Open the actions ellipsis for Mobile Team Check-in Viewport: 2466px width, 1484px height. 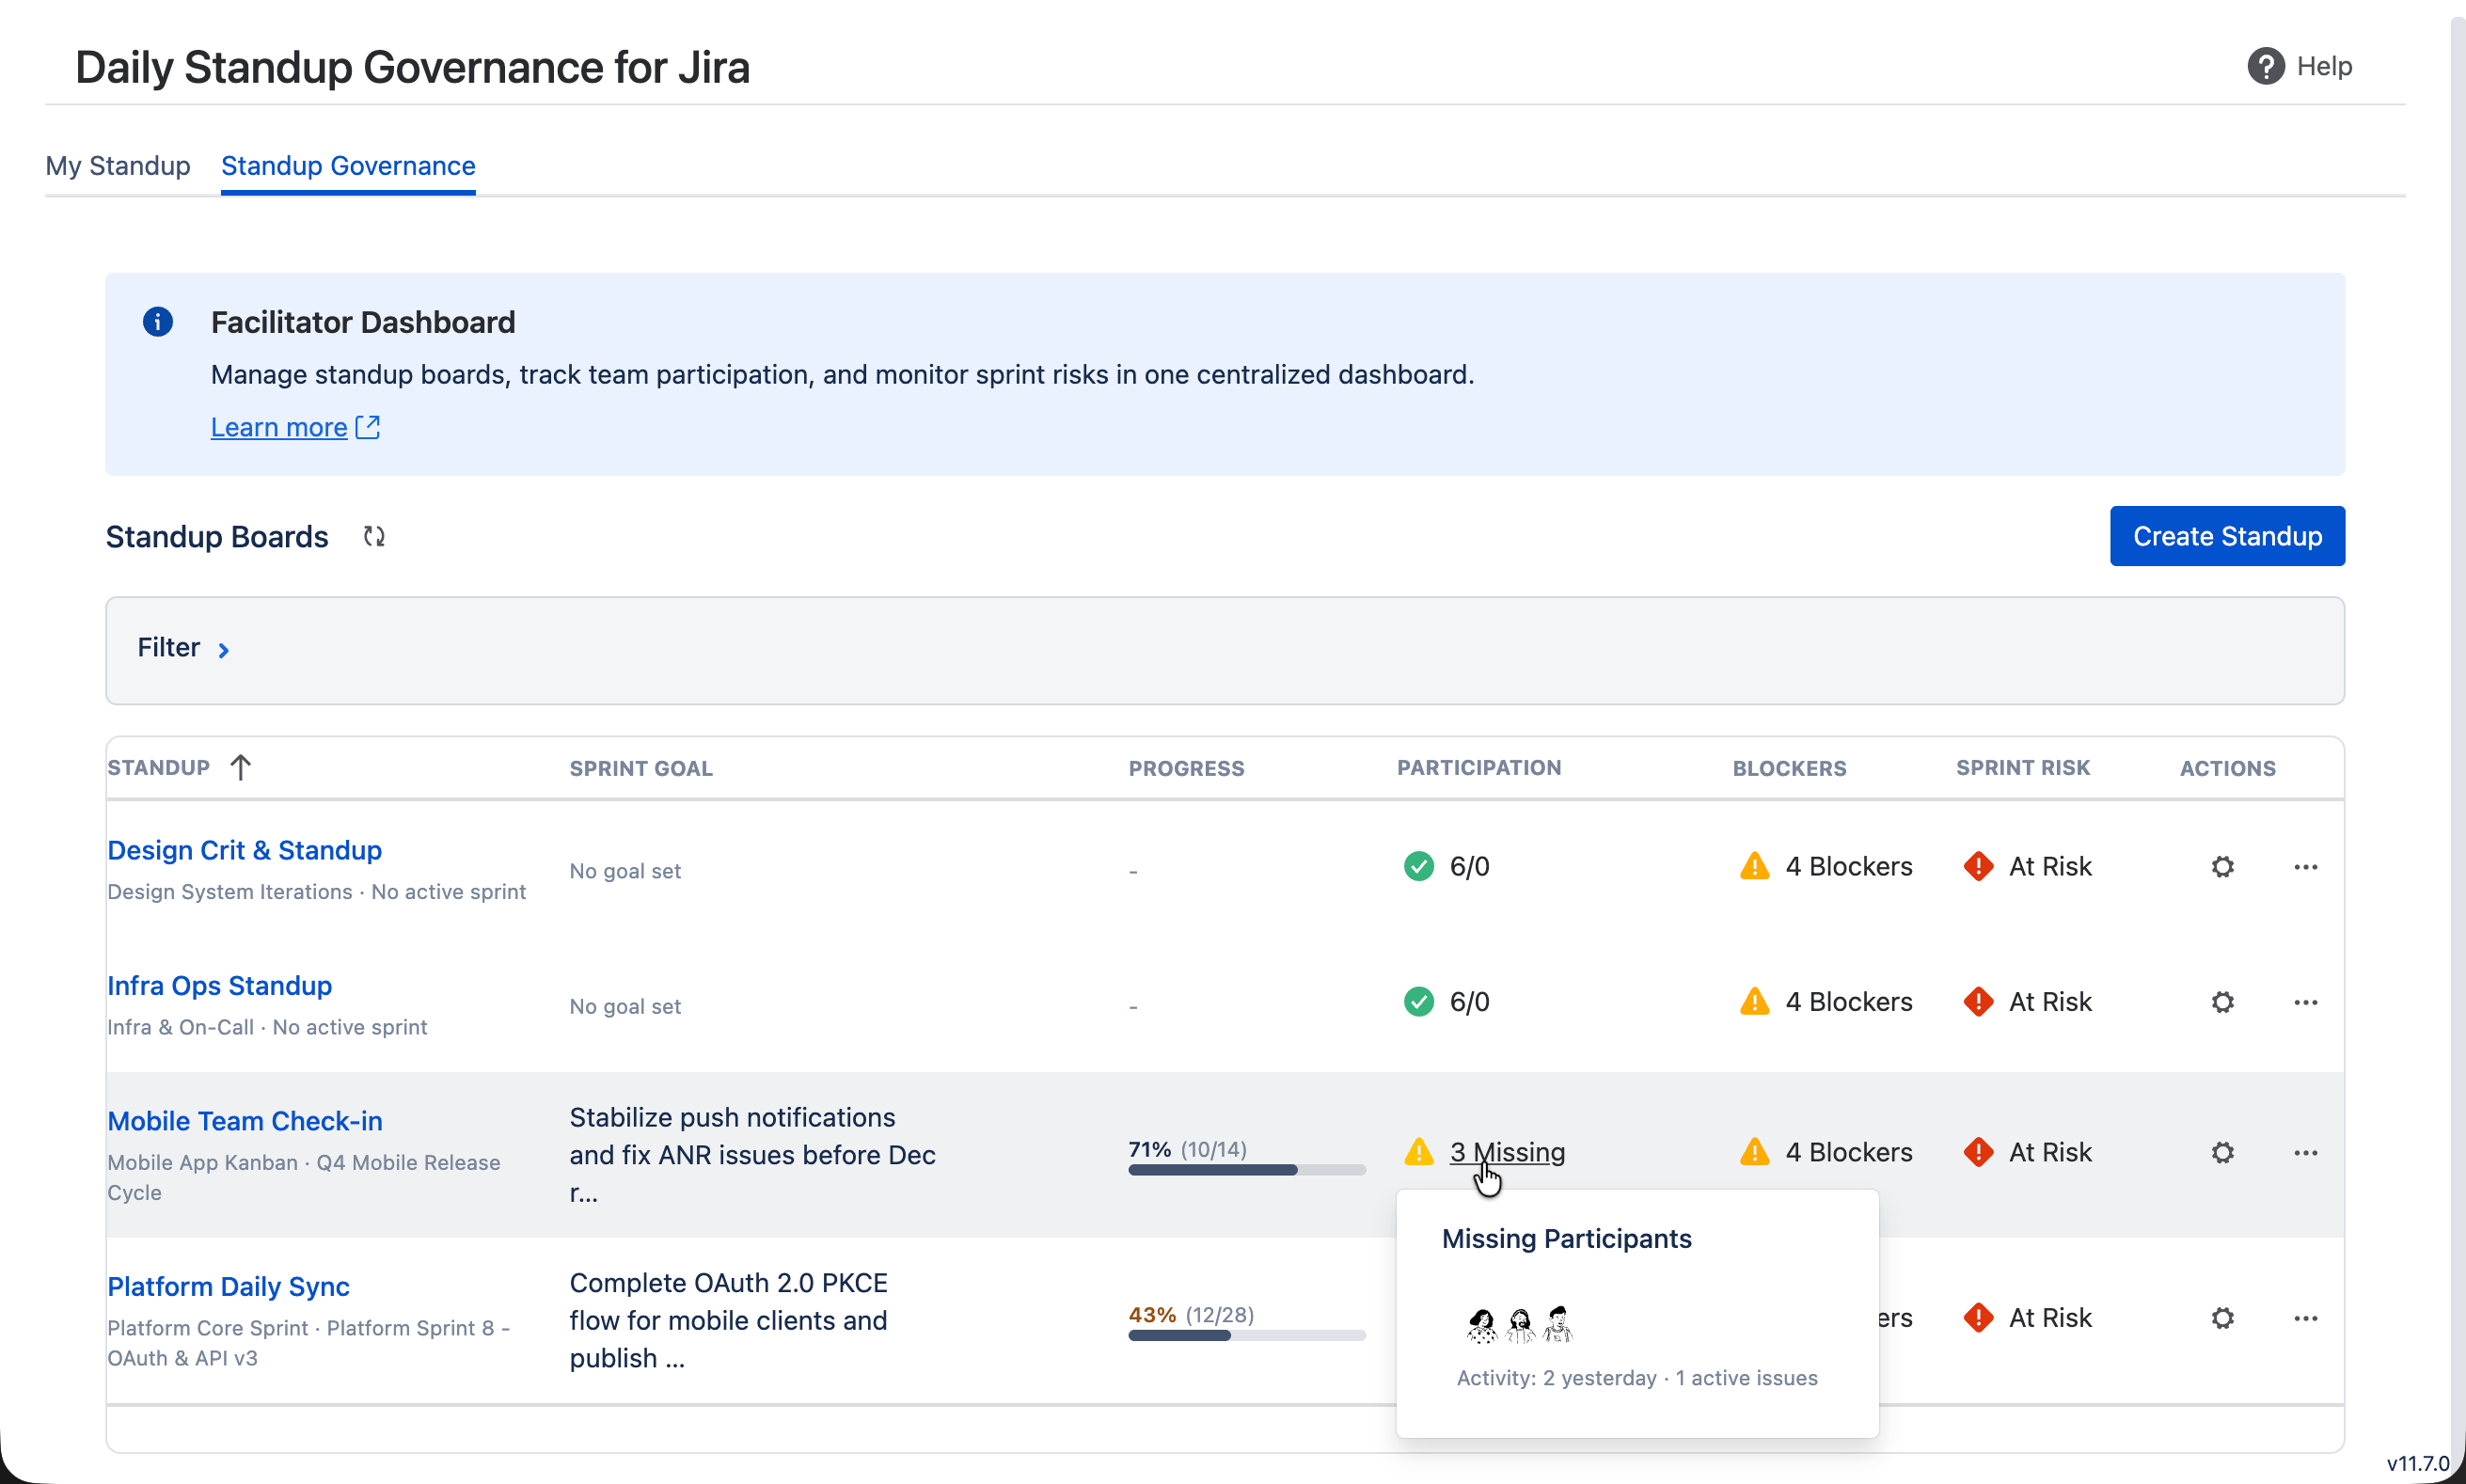2305,1152
